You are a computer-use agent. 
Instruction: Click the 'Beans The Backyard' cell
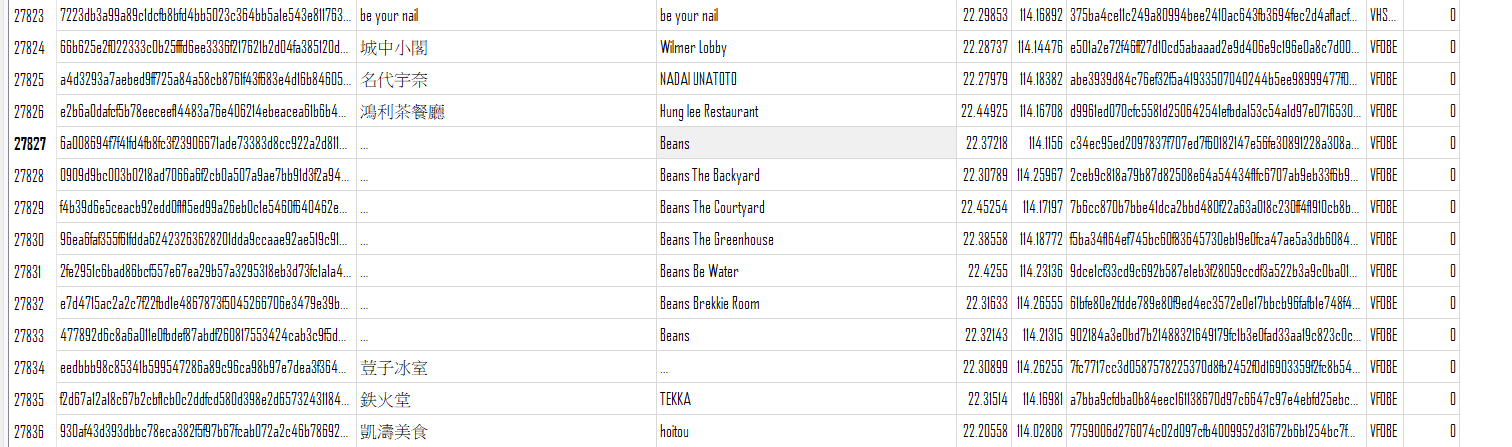805,176
